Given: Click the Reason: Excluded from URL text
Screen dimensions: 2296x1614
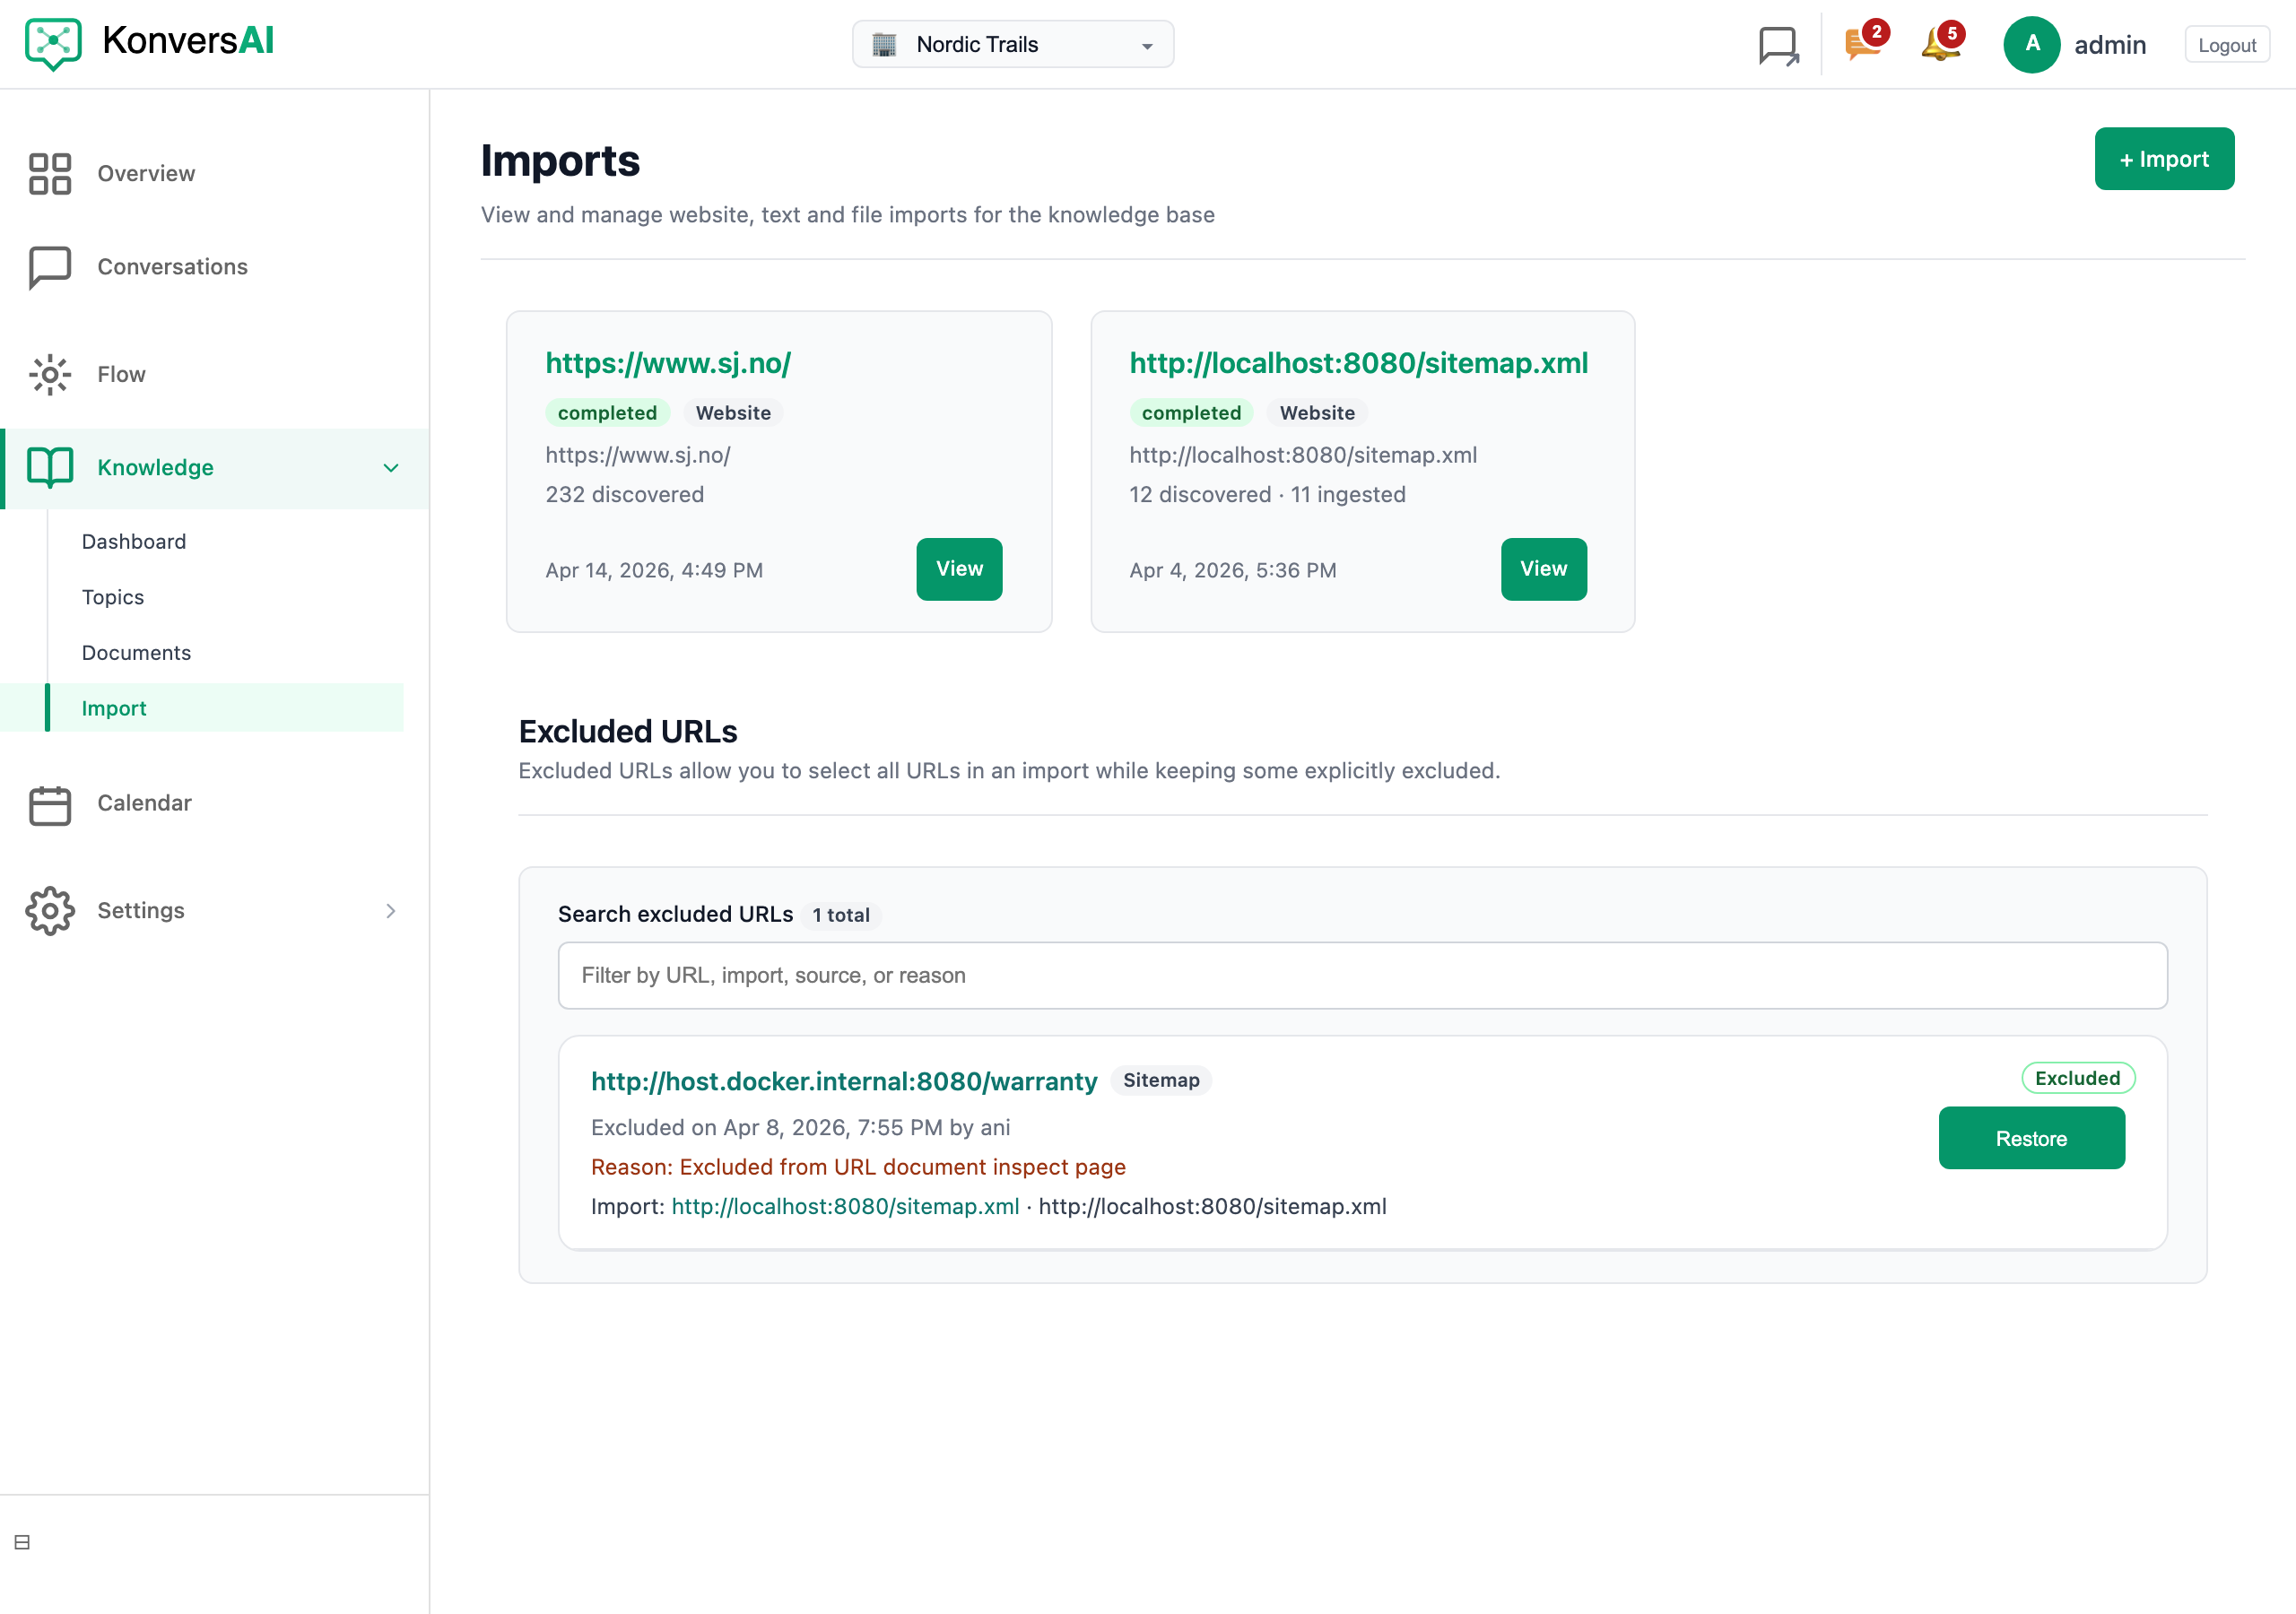Looking at the screenshot, I should (x=858, y=1167).
